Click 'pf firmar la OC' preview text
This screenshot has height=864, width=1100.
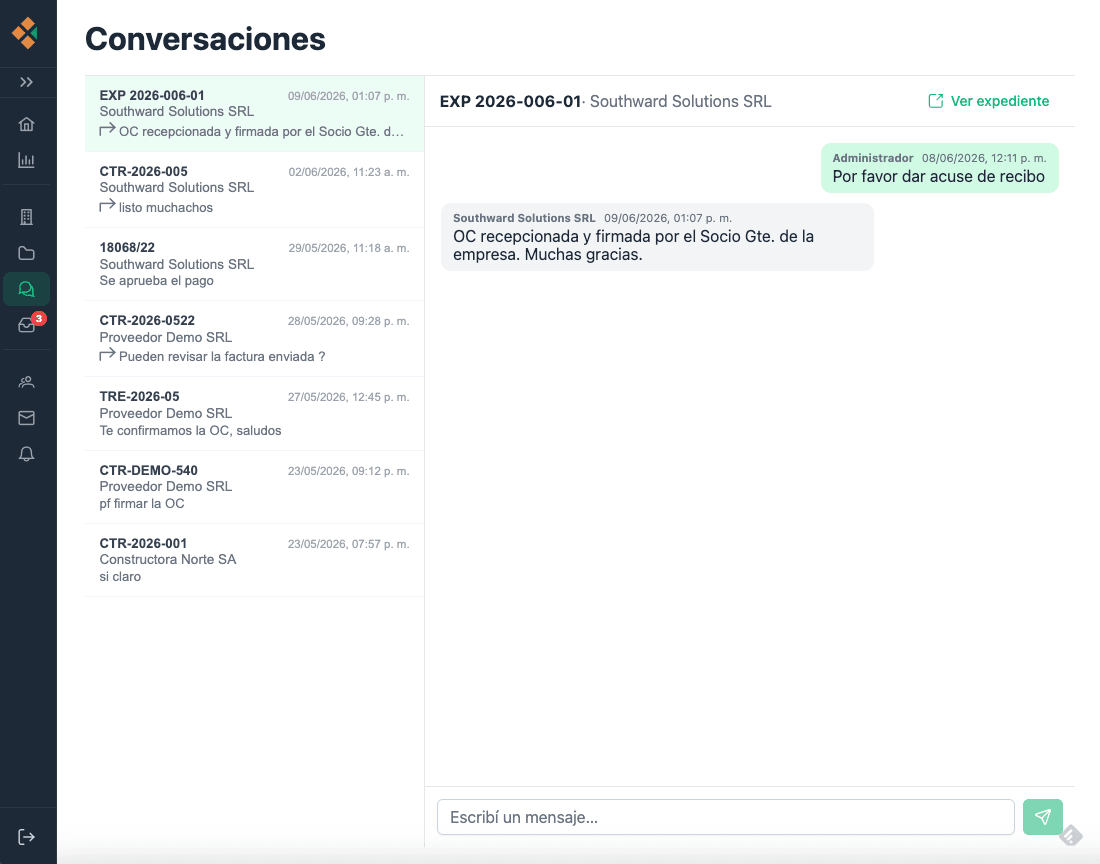point(142,504)
